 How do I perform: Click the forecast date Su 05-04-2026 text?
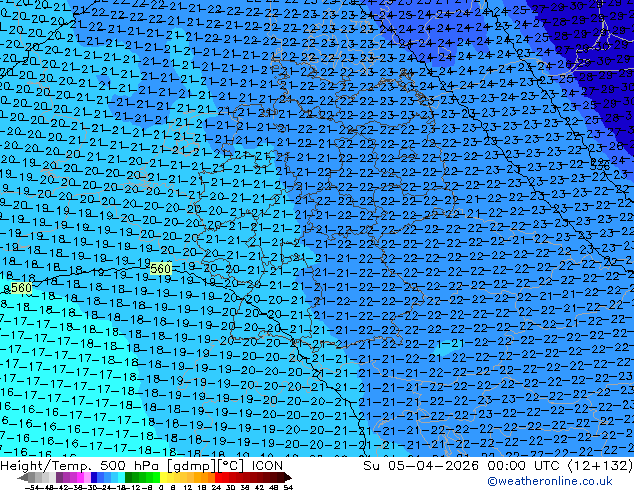pos(421,466)
